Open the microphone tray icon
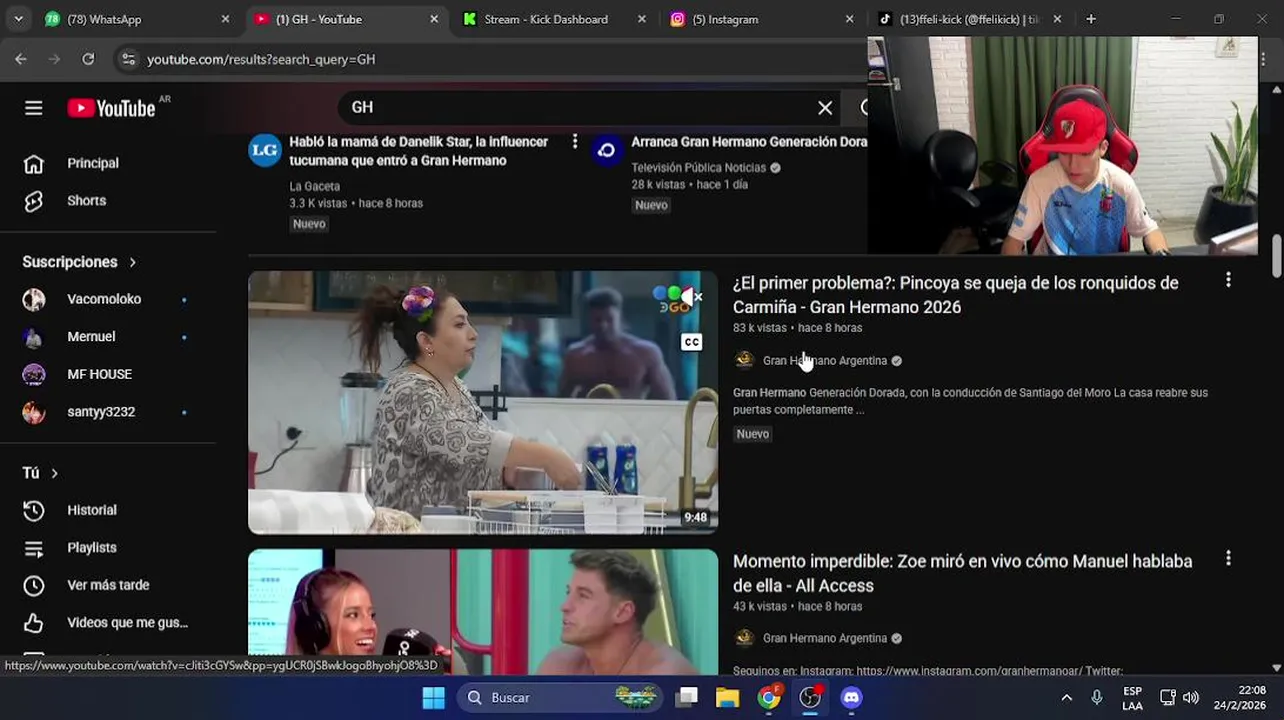The image size is (1284, 720). click(x=1097, y=698)
